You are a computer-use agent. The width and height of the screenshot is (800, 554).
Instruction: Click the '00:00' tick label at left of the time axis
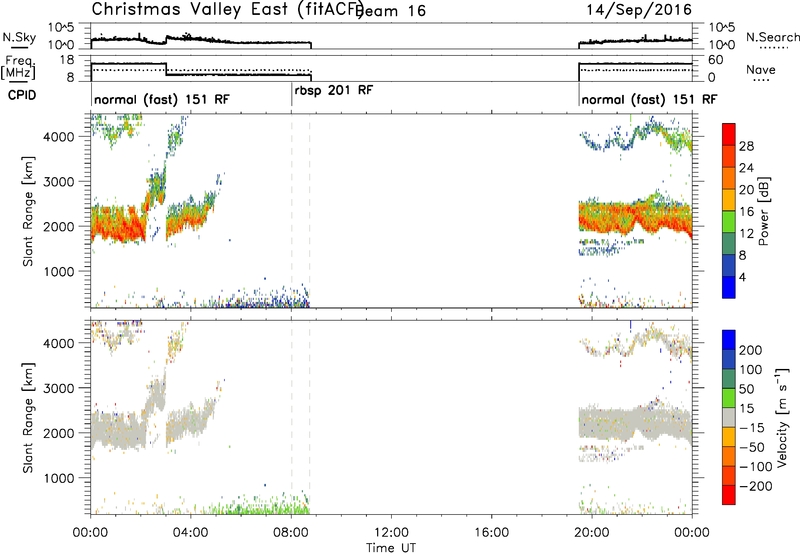click(x=90, y=533)
